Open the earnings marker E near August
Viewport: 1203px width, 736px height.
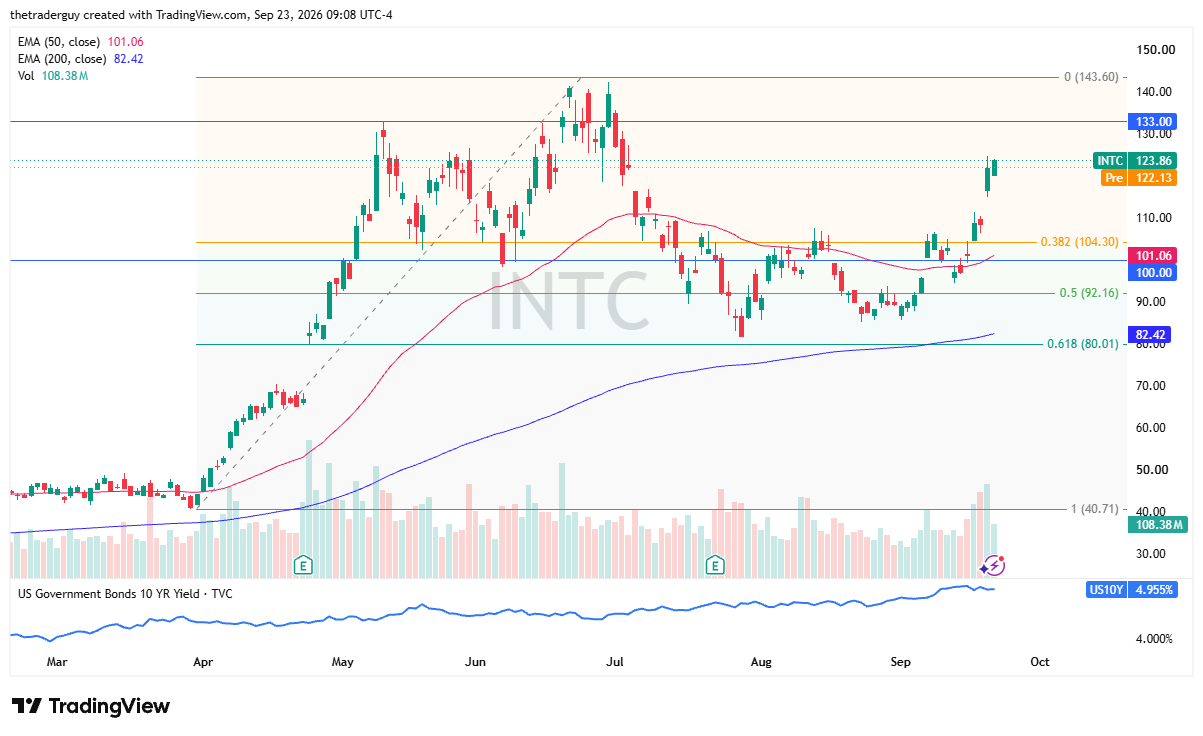(715, 566)
